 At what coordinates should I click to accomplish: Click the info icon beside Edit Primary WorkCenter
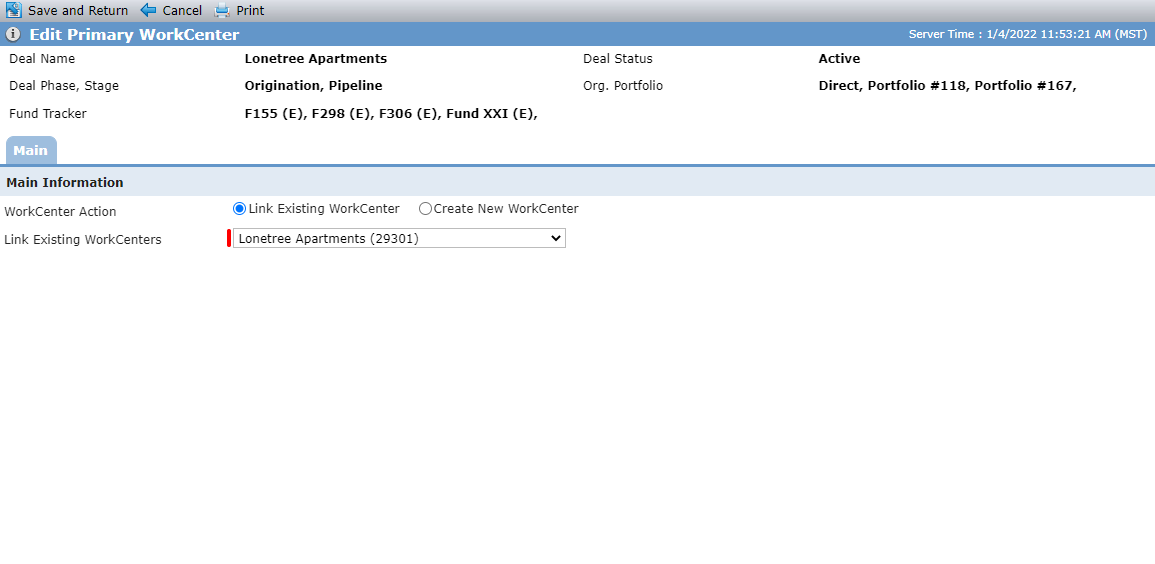[x=13, y=35]
